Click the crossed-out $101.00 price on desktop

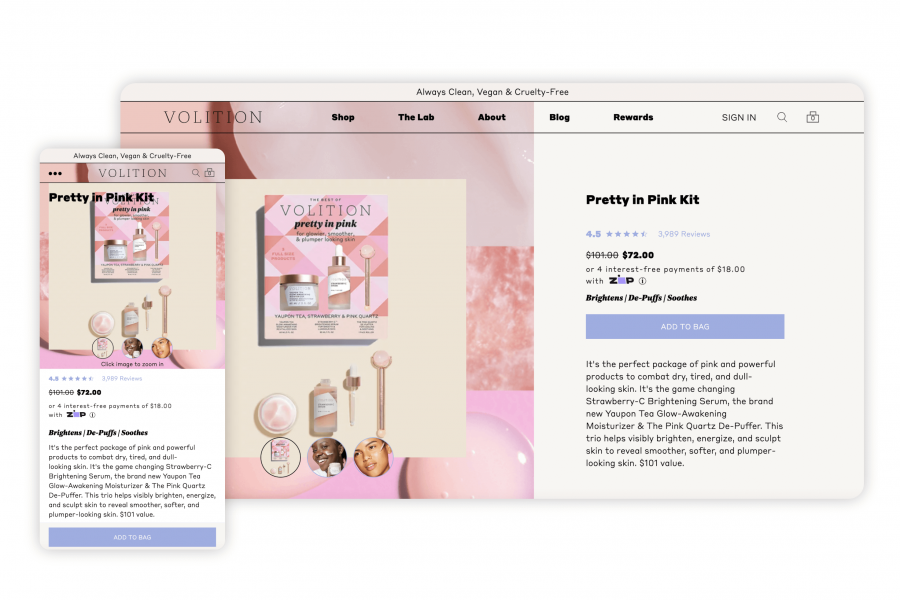[x=602, y=255]
